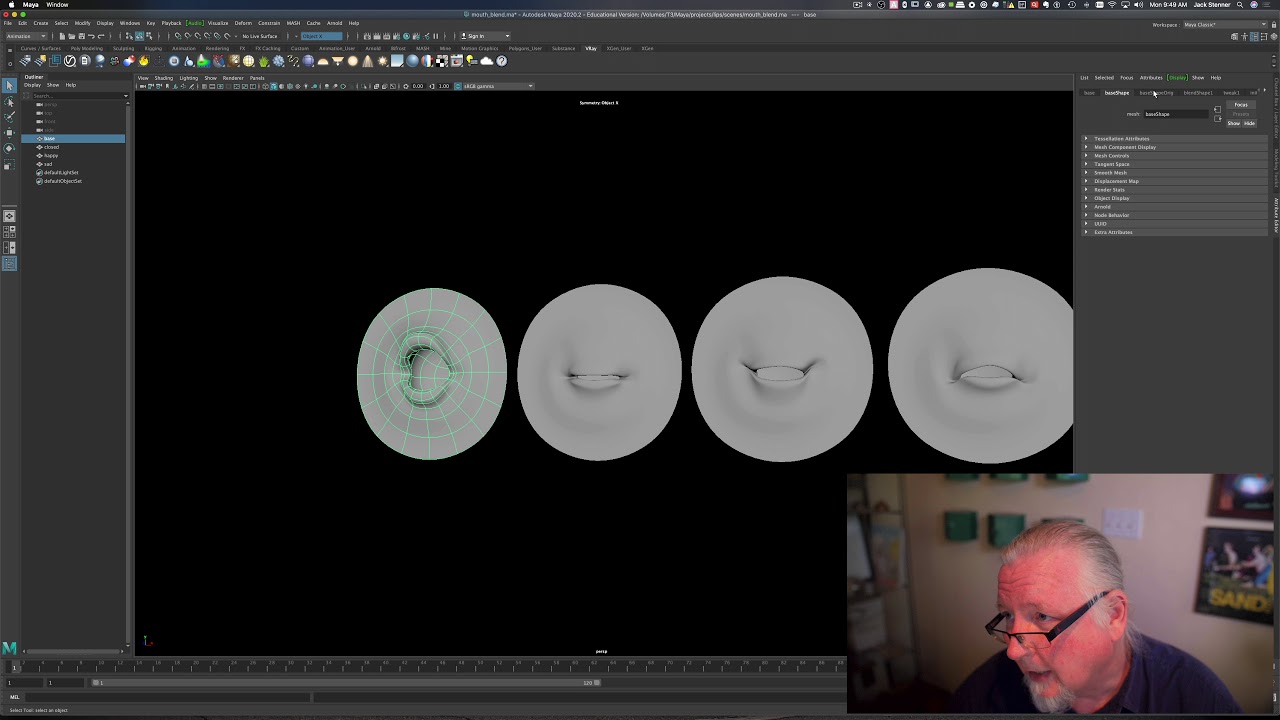Open the tweak1 attribute tab

point(1231,93)
